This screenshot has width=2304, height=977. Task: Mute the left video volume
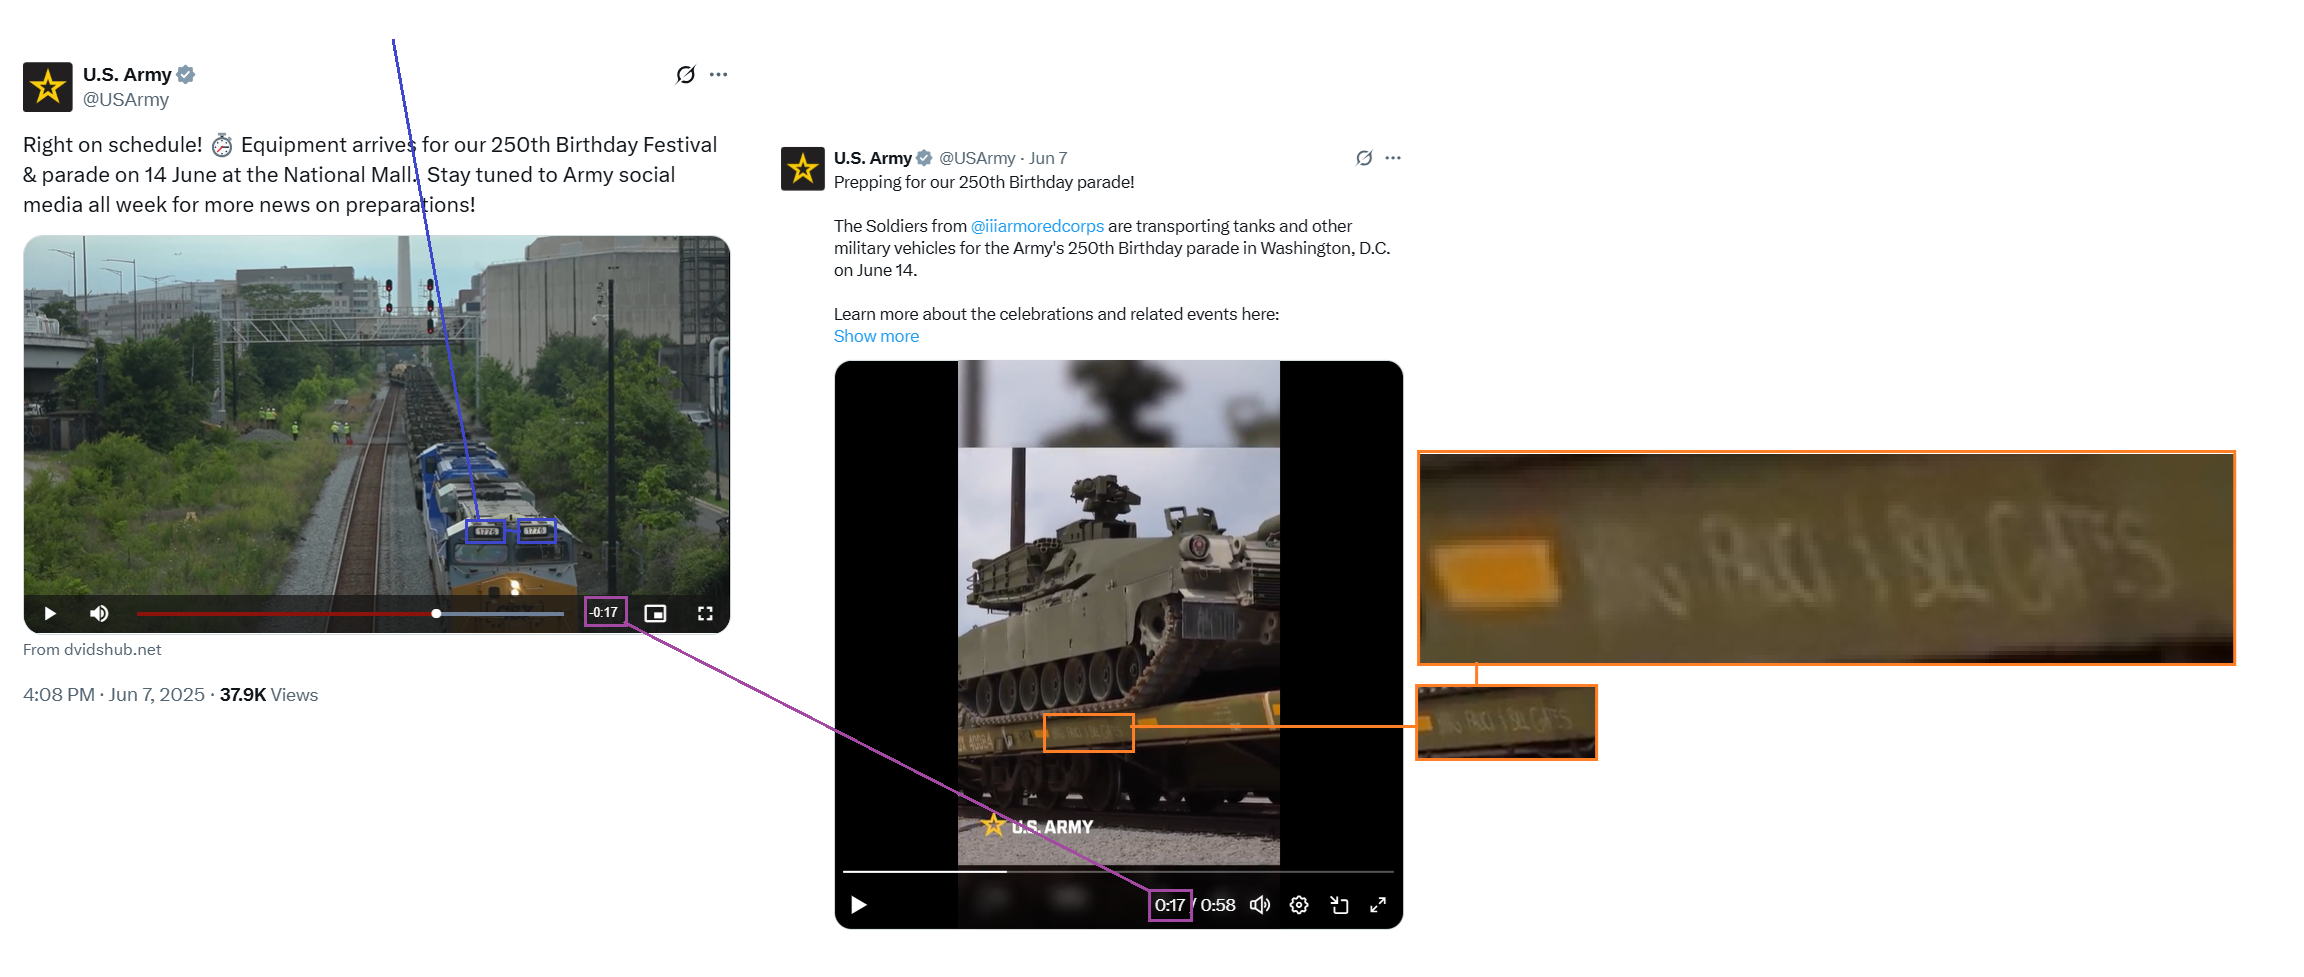(x=99, y=613)
